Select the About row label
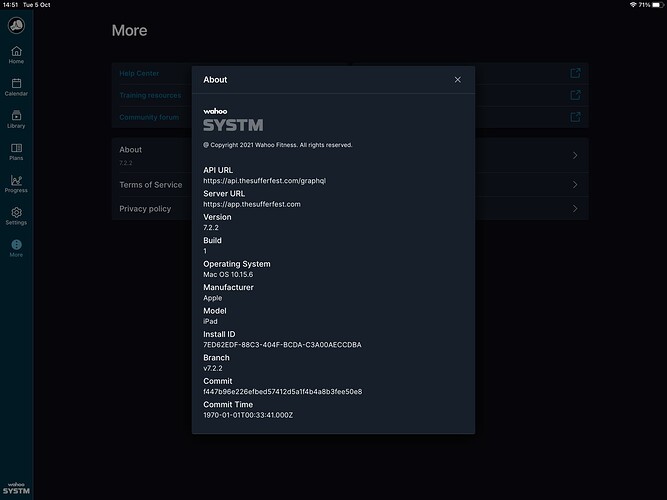Image resolution: width=667 pixels, height=500 pixels. click(131, 149)
